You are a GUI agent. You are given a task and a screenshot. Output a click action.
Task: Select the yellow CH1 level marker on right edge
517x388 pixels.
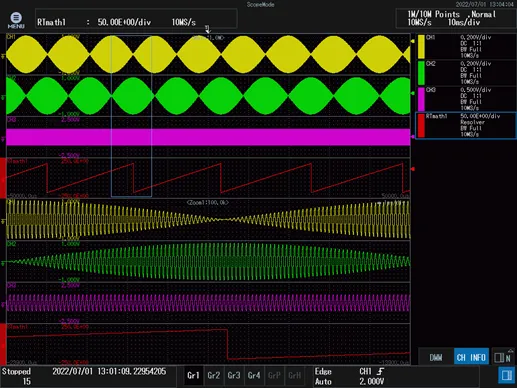[412, 41]
